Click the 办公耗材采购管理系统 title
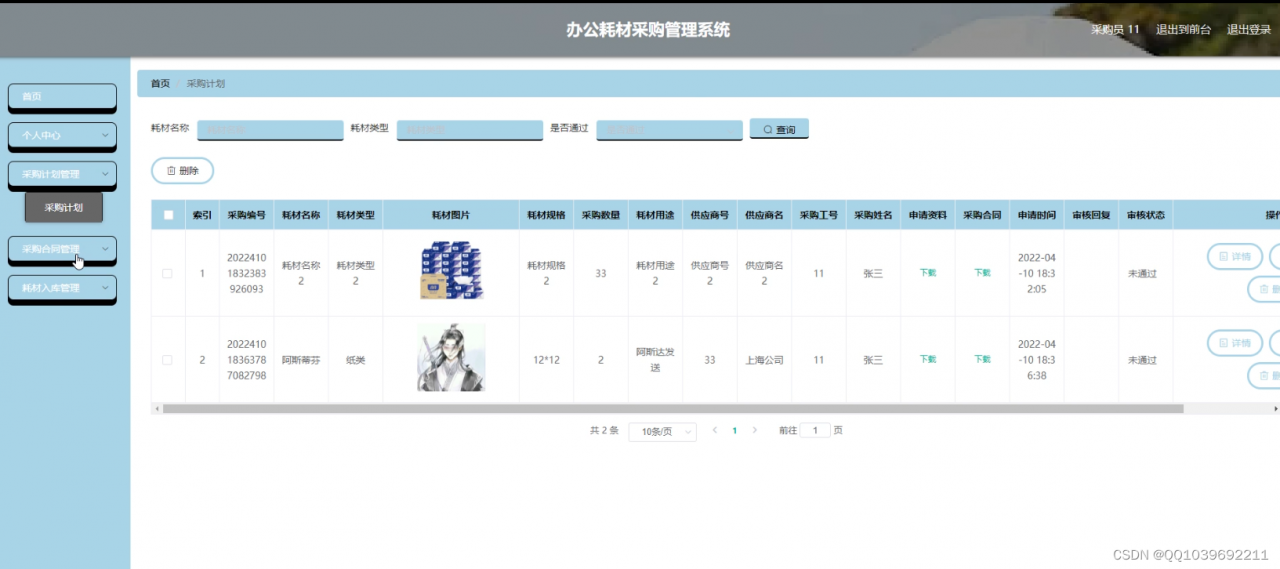Viewport: 1280px width, 569px height. point(648,29)
